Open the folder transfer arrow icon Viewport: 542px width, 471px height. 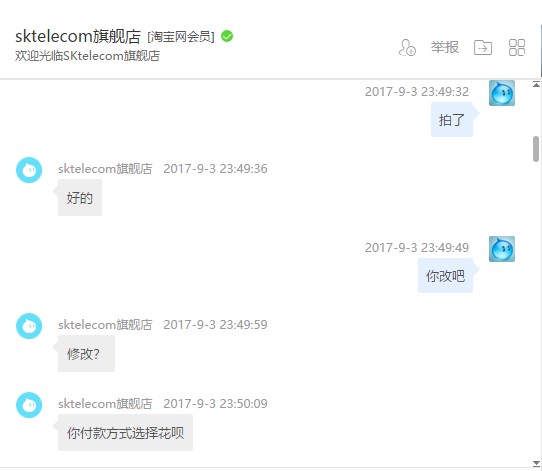coord(483,47)
